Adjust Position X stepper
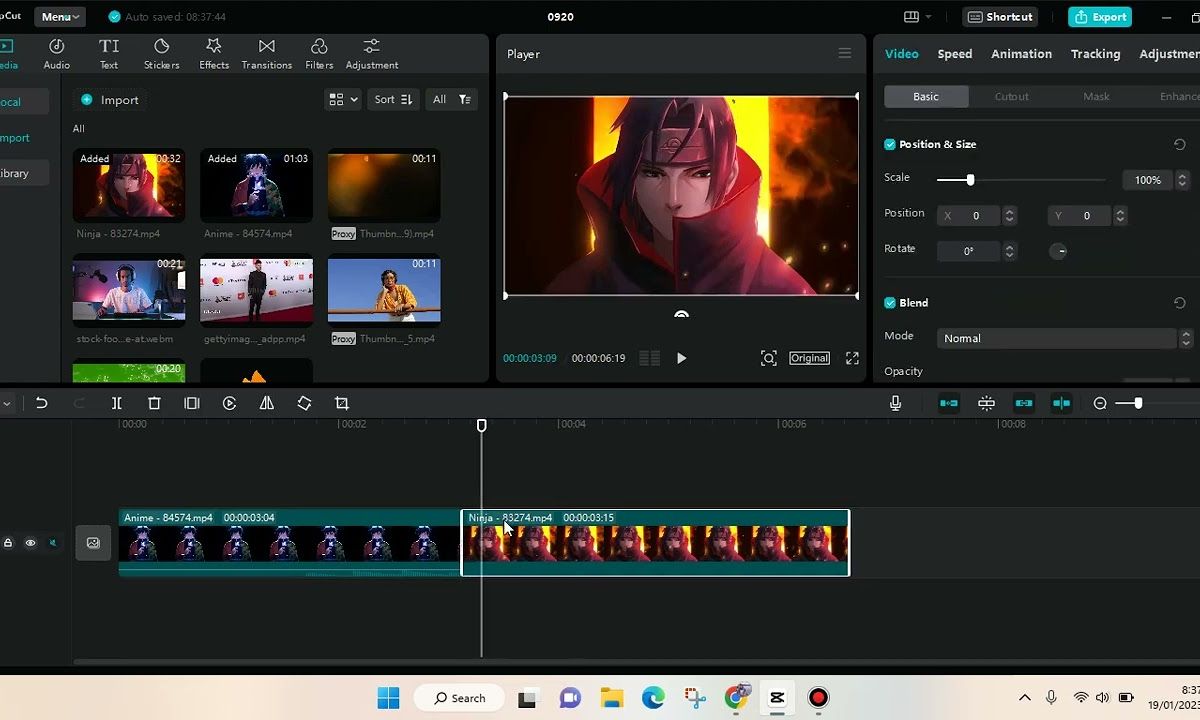 (1009, 215)
